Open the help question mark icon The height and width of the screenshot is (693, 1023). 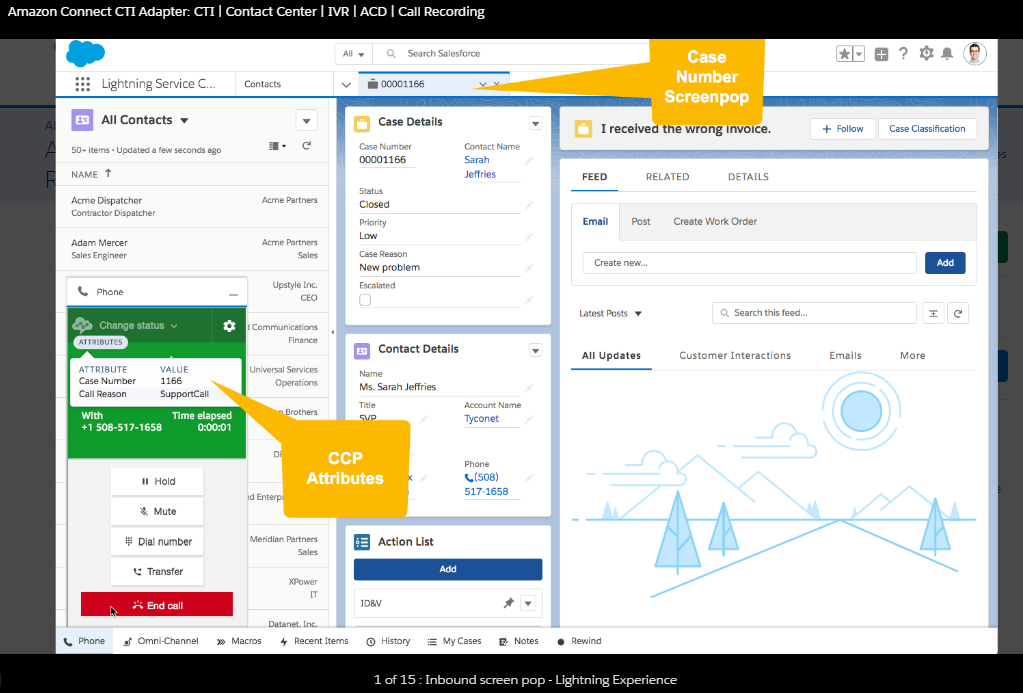click(903, 54)
